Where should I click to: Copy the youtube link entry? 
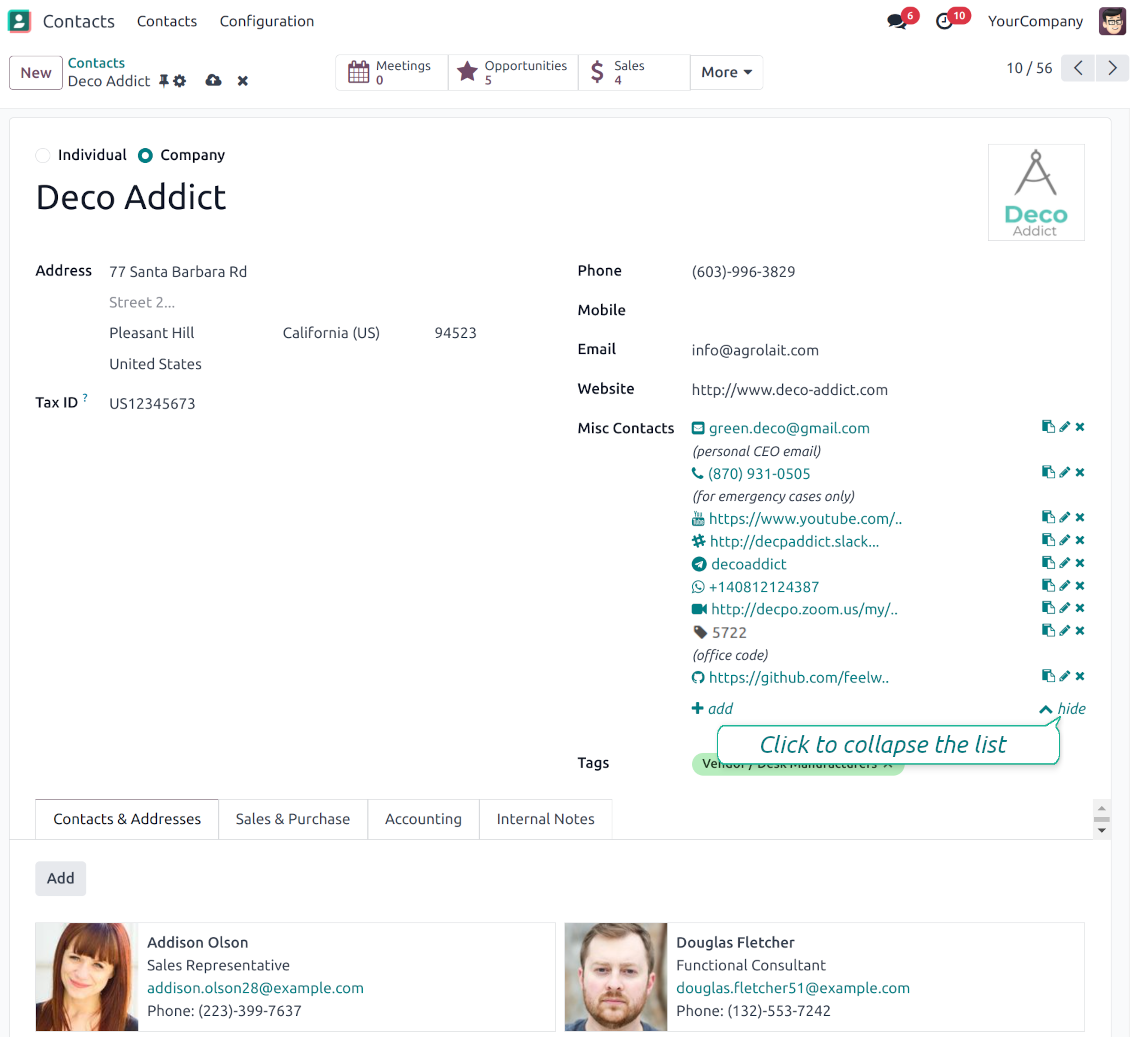pyautogui.click(x=1049, y=517)
